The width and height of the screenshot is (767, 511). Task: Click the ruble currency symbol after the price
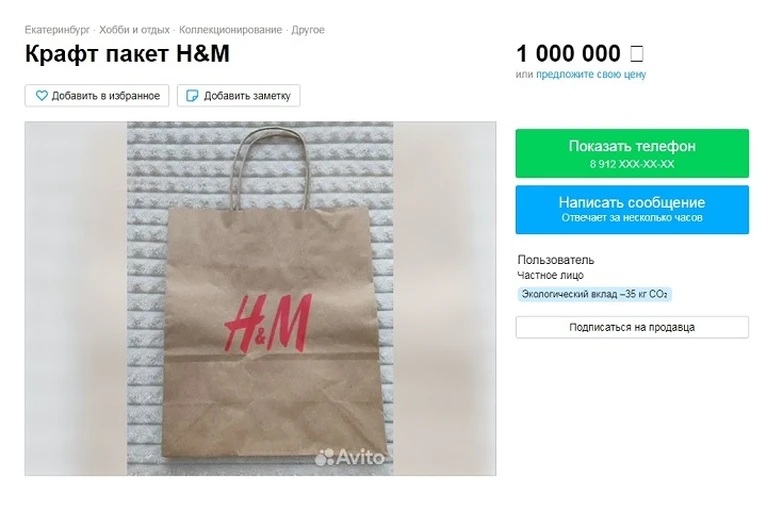coord(636,54)
